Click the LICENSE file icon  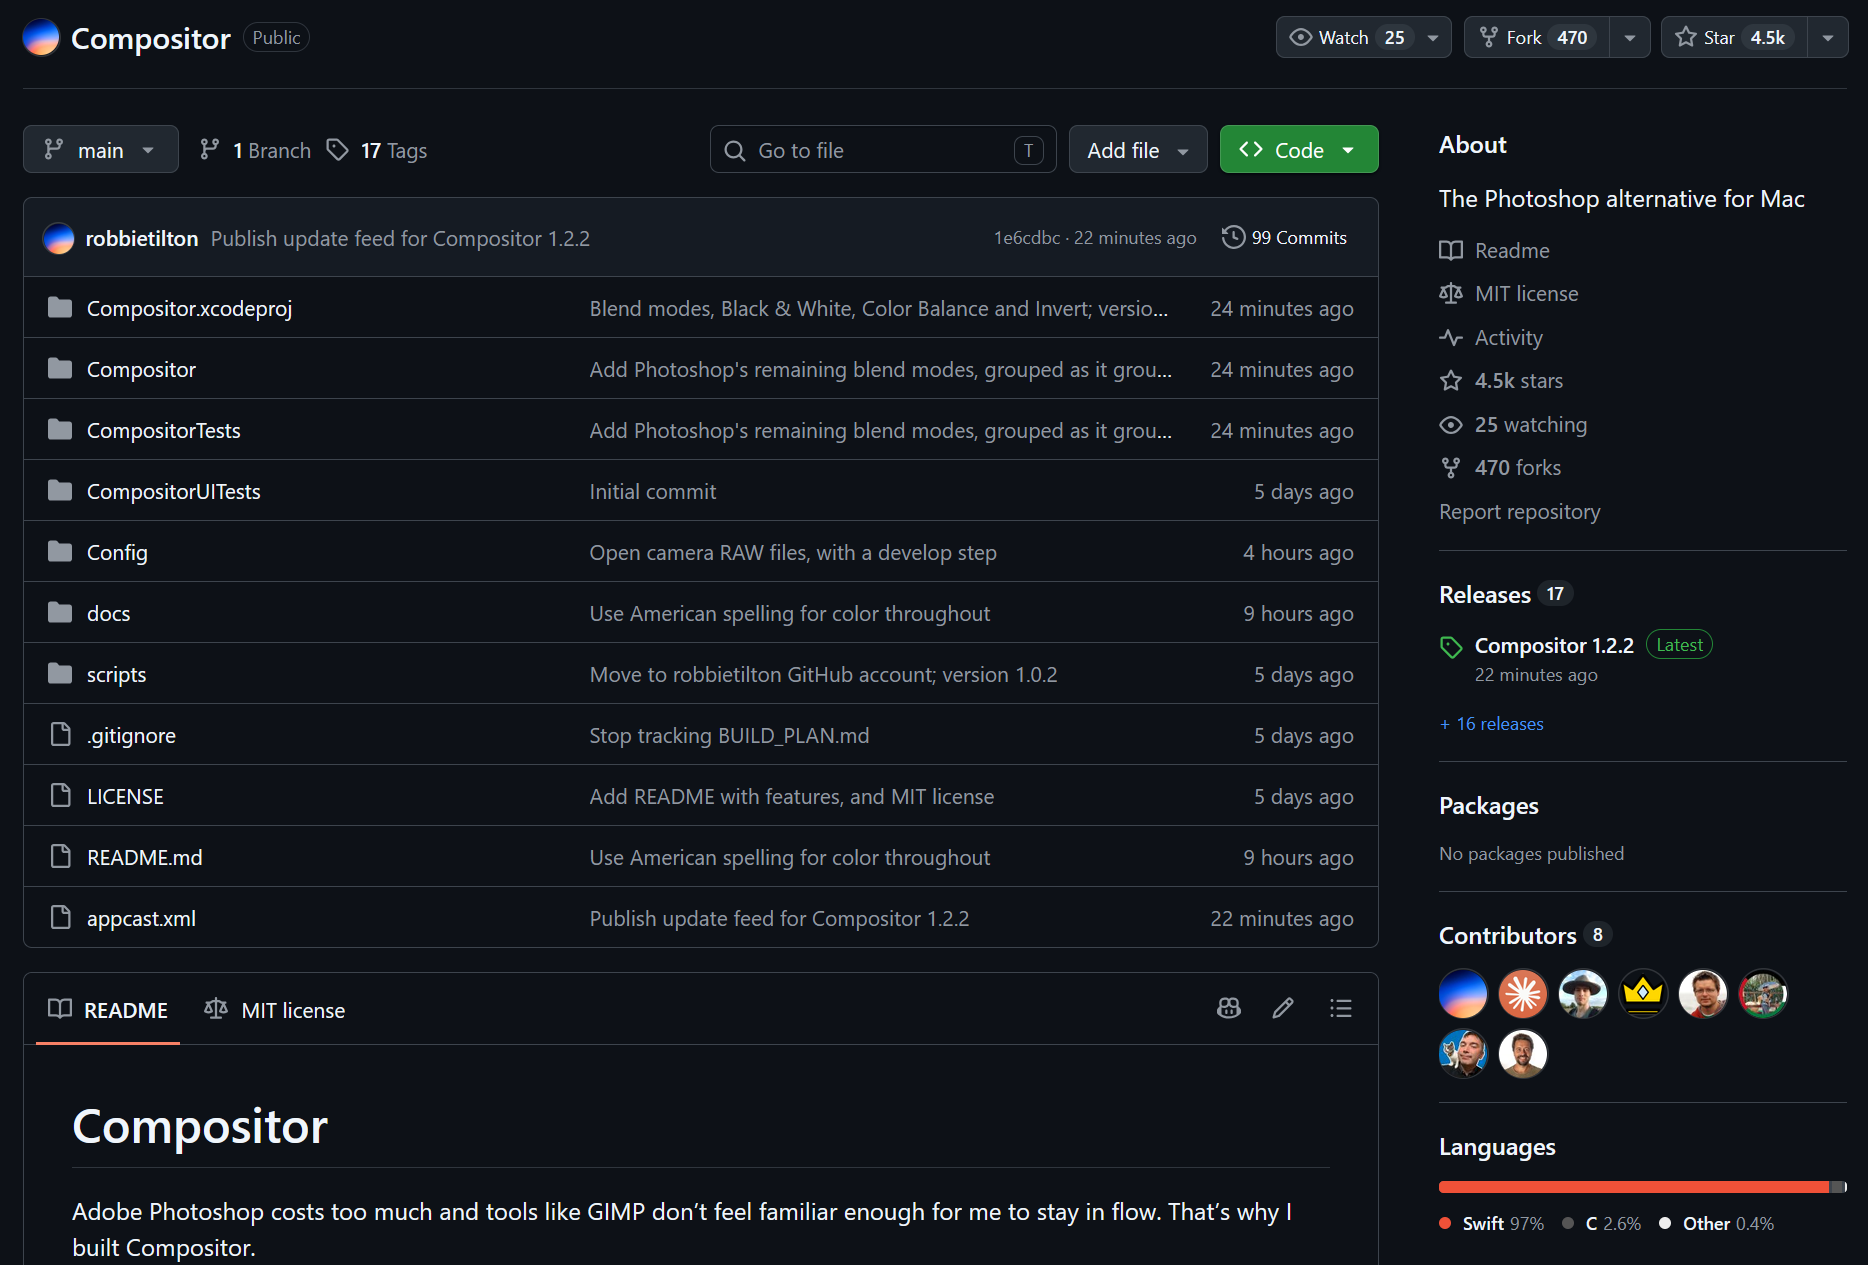point(61,796)
